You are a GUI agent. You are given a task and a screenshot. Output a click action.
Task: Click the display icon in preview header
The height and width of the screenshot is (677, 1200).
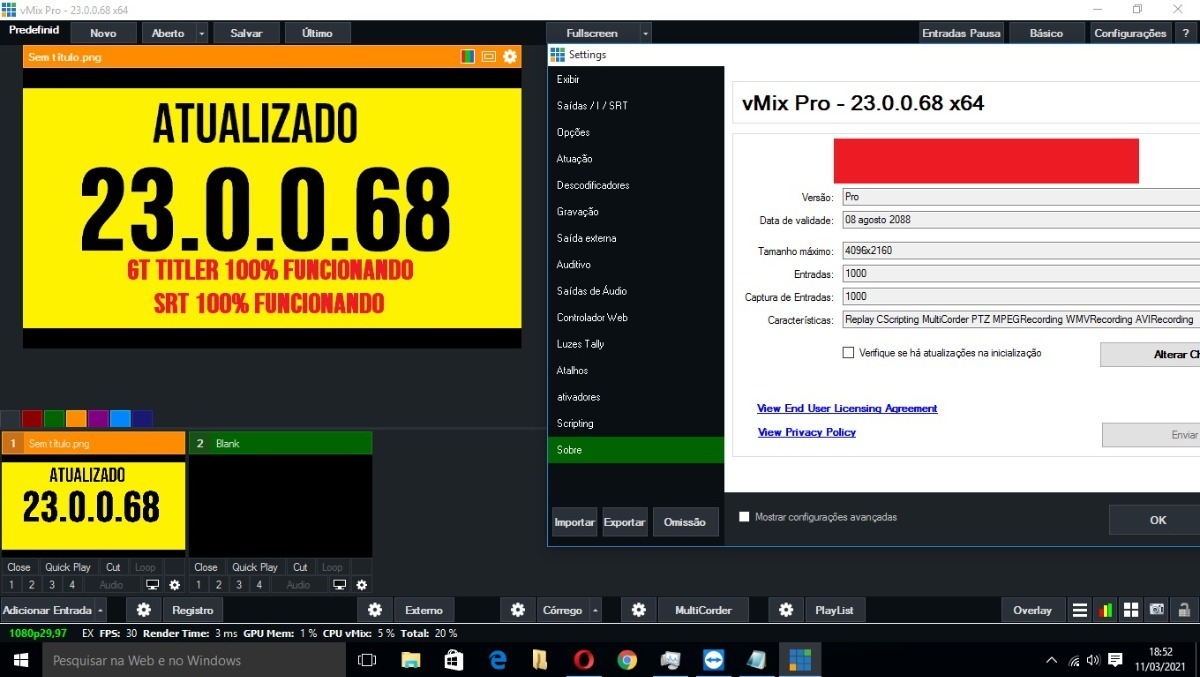489,57
